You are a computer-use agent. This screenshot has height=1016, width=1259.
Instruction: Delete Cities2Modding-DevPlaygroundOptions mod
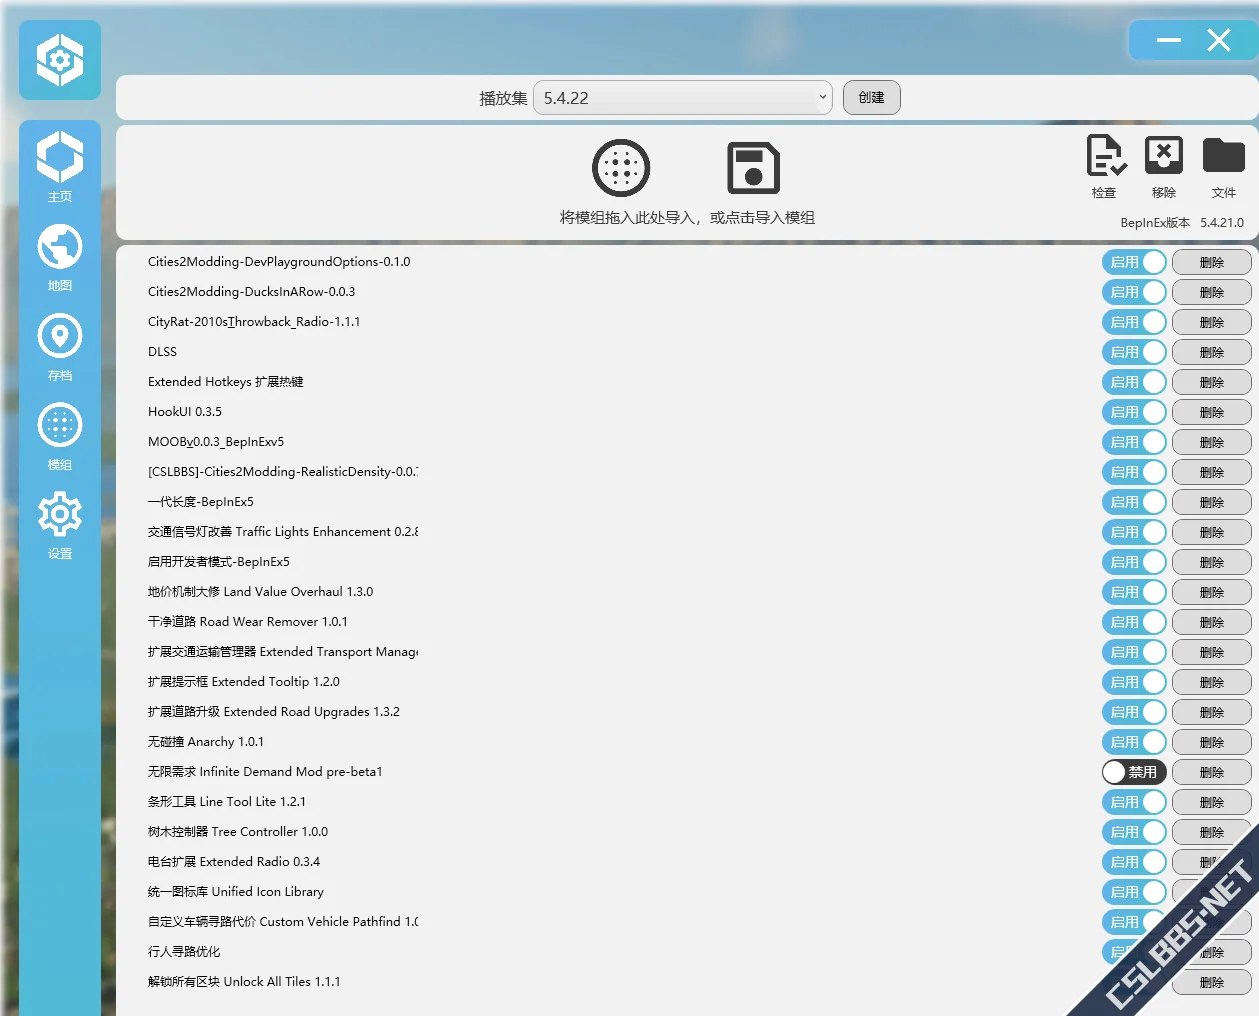(1212, 262)
